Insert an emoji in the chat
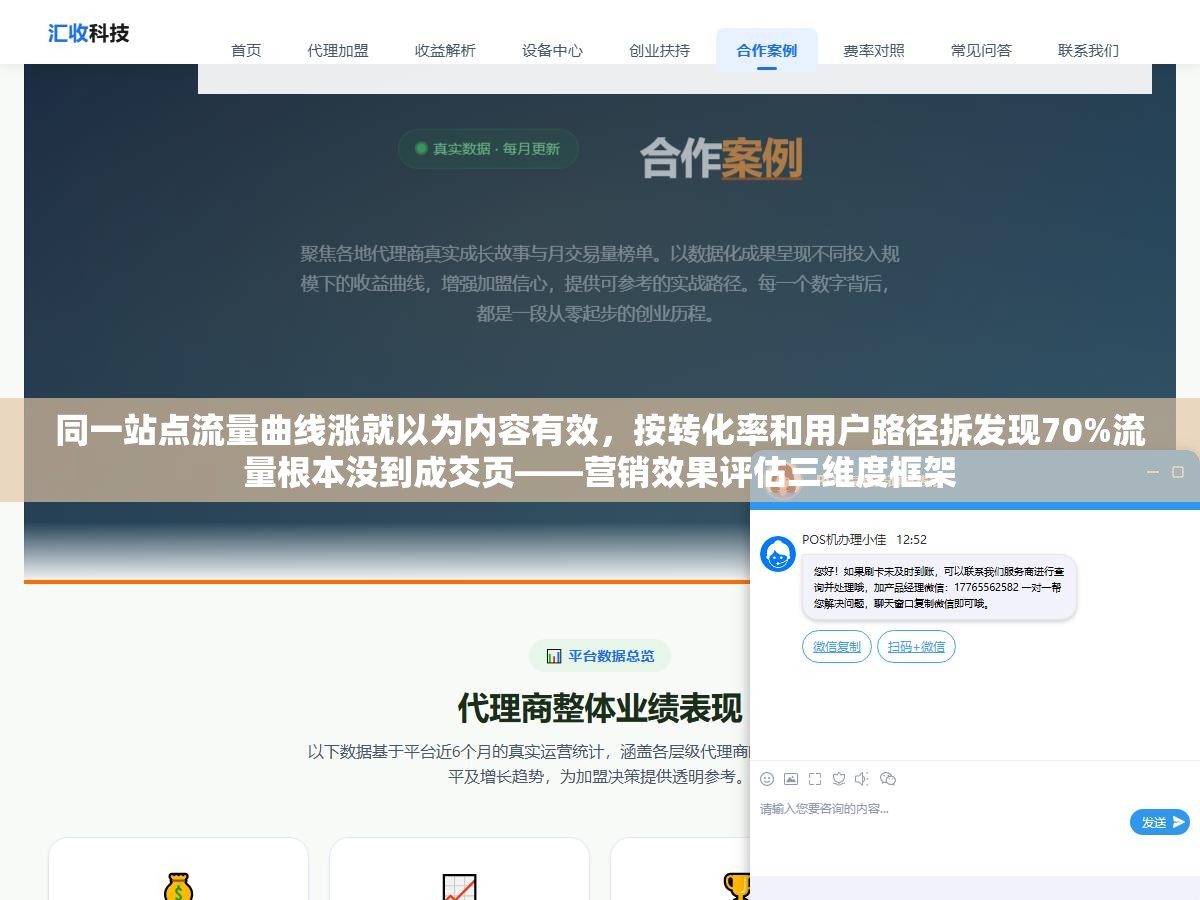Image resolution: width=1200 pixels, height=900 pixels. 767,779
